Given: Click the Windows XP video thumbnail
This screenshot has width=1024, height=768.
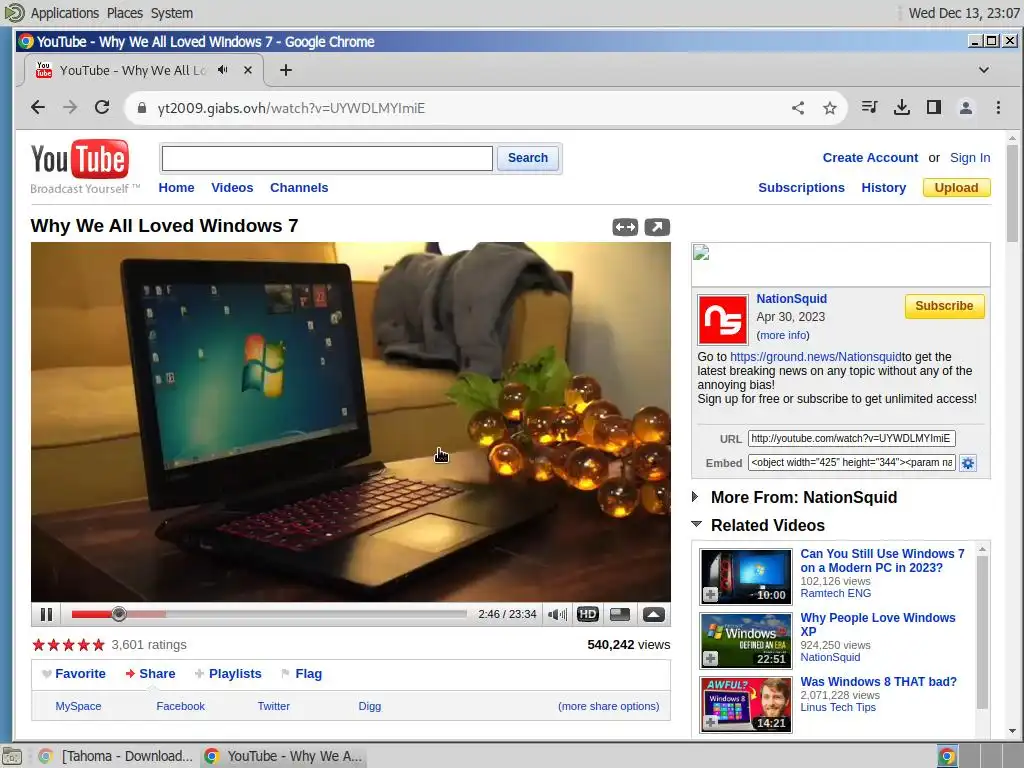Looking at the screenshot, I should pos(746,641).
